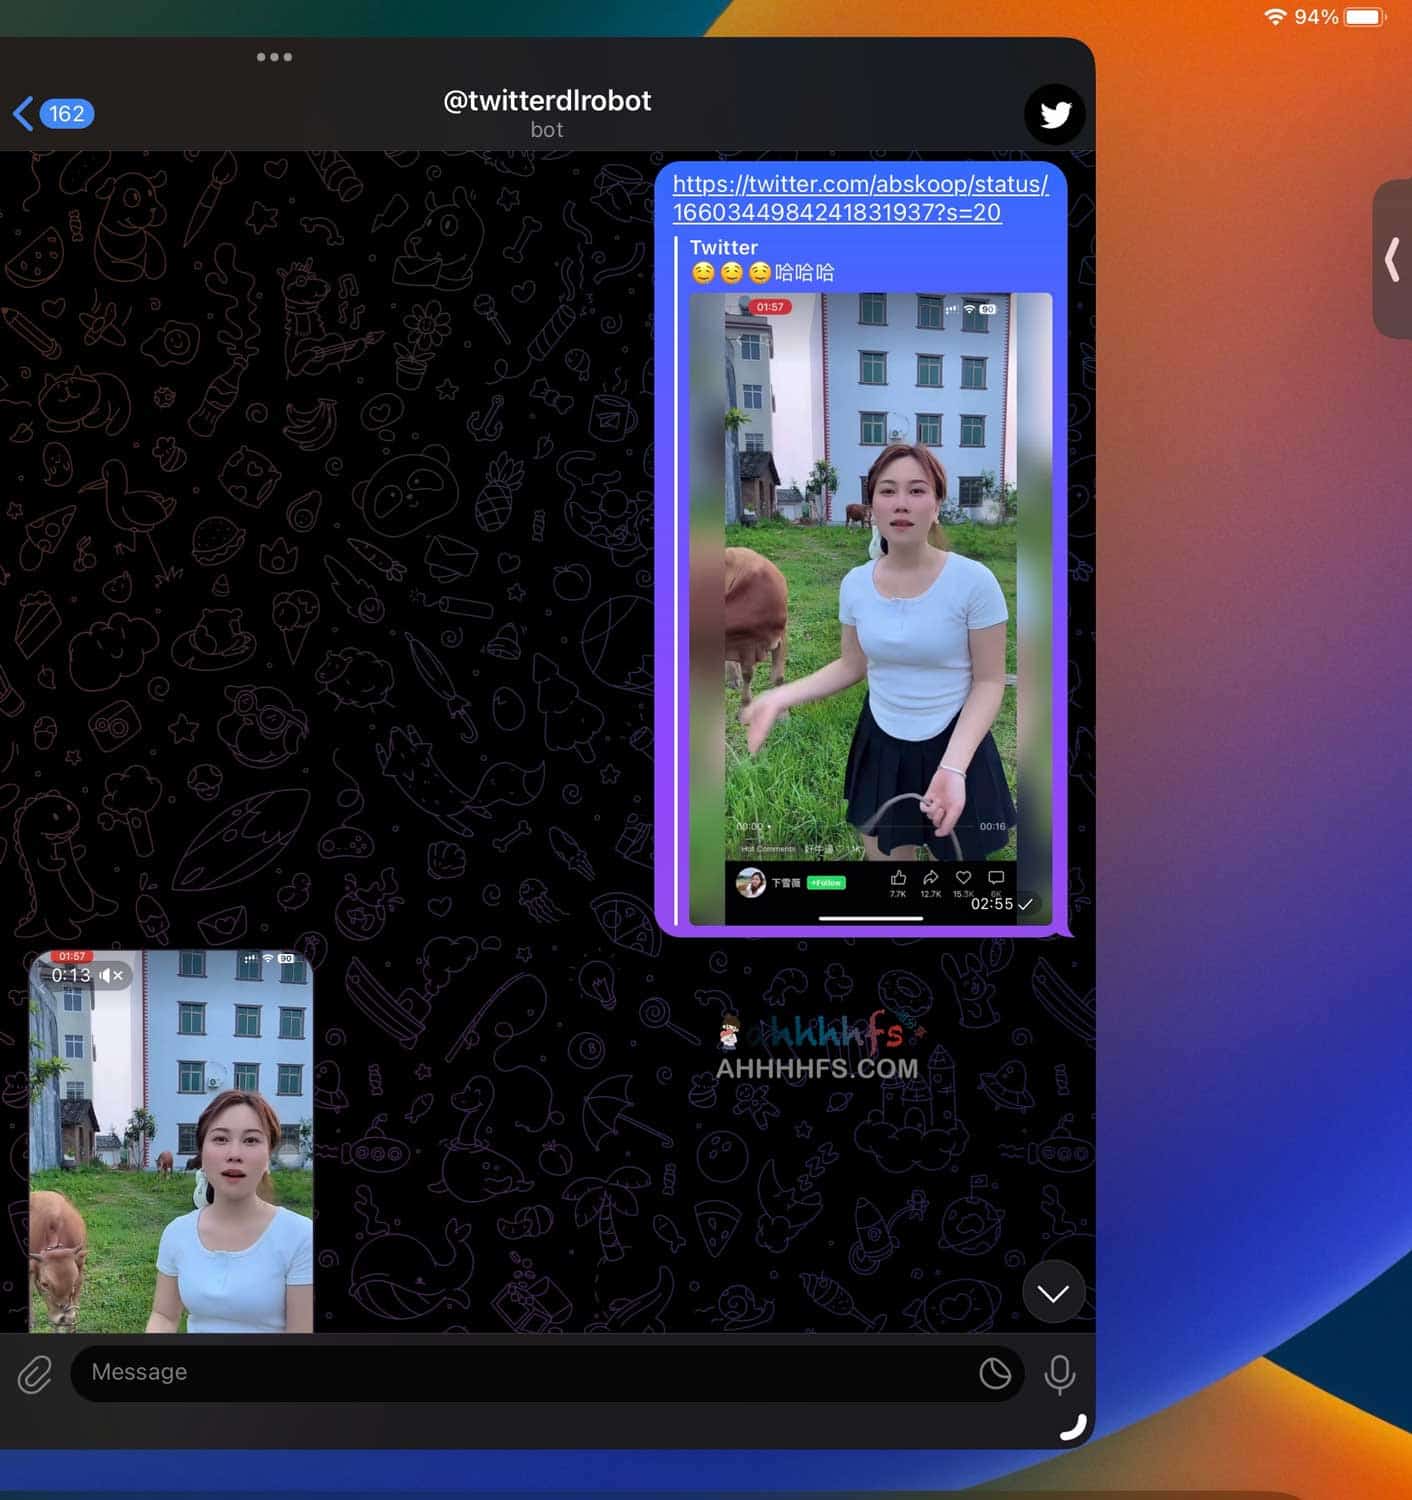Tap the battery indicator icon
Screen dimensions: 1412x1500
point(1364,17)
